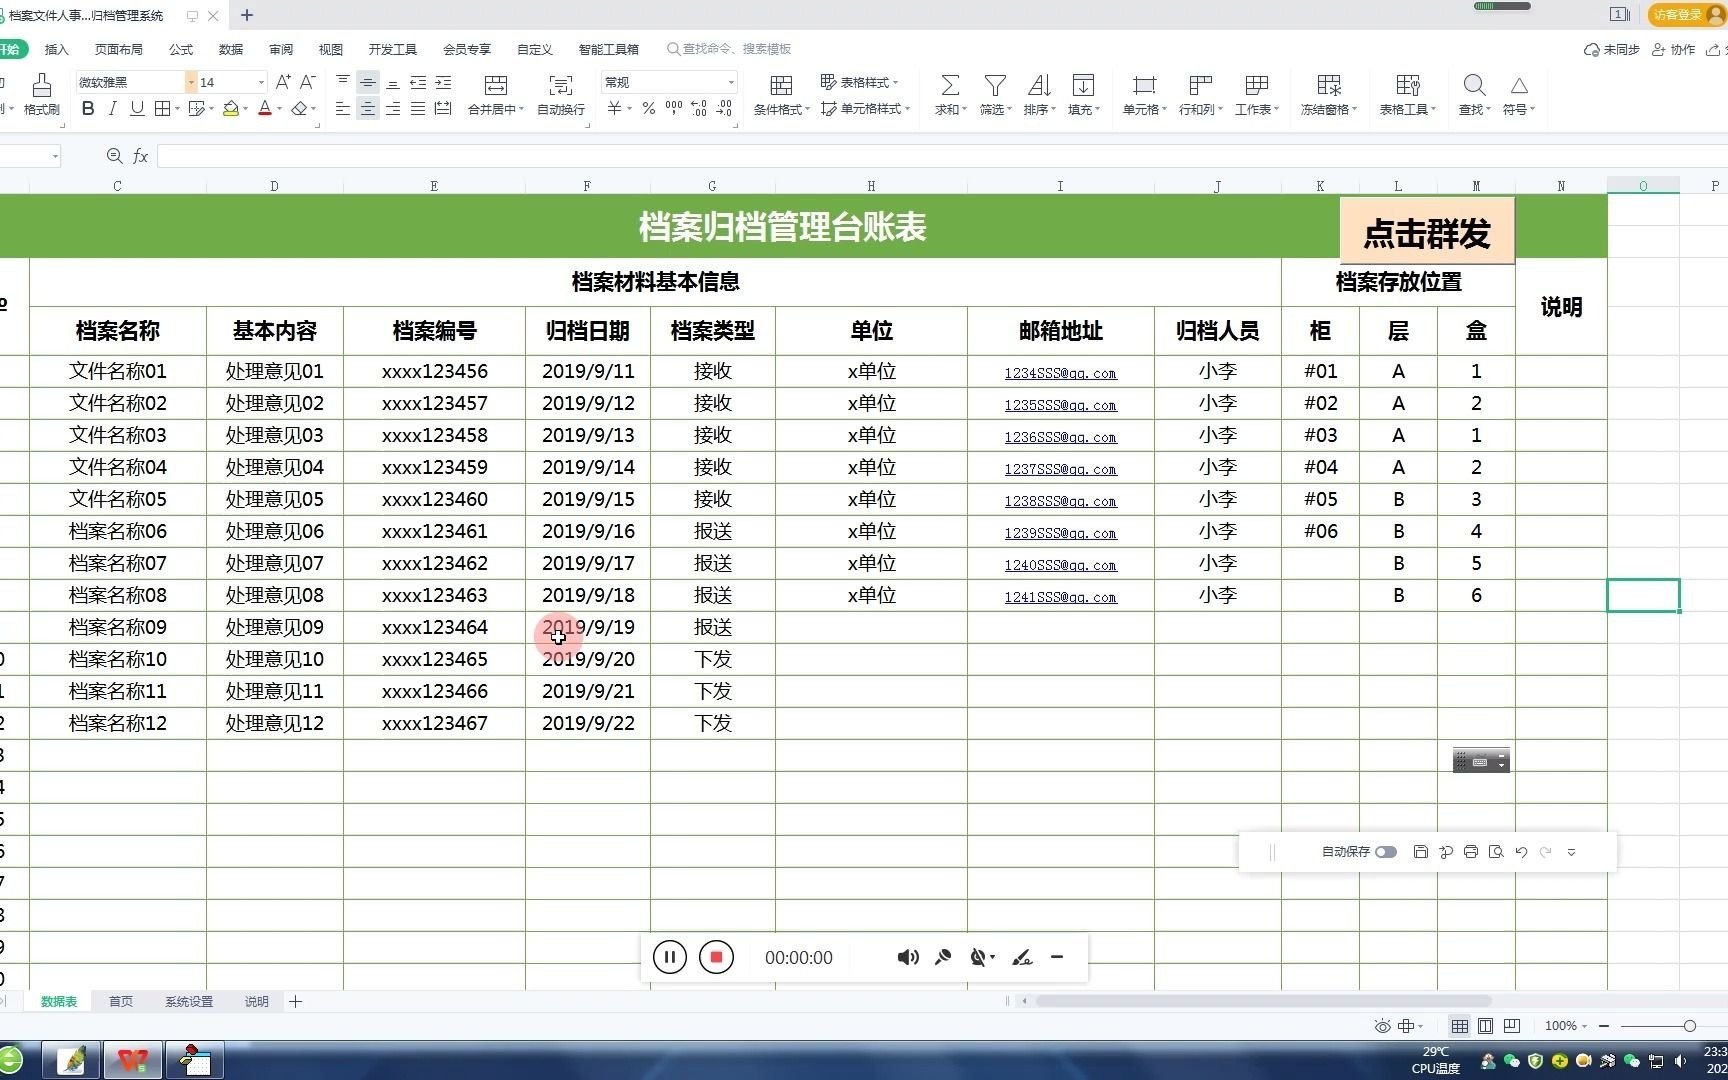1728x1080 pixels.
Task: Apply align right to cells
Action: [393, 108]
